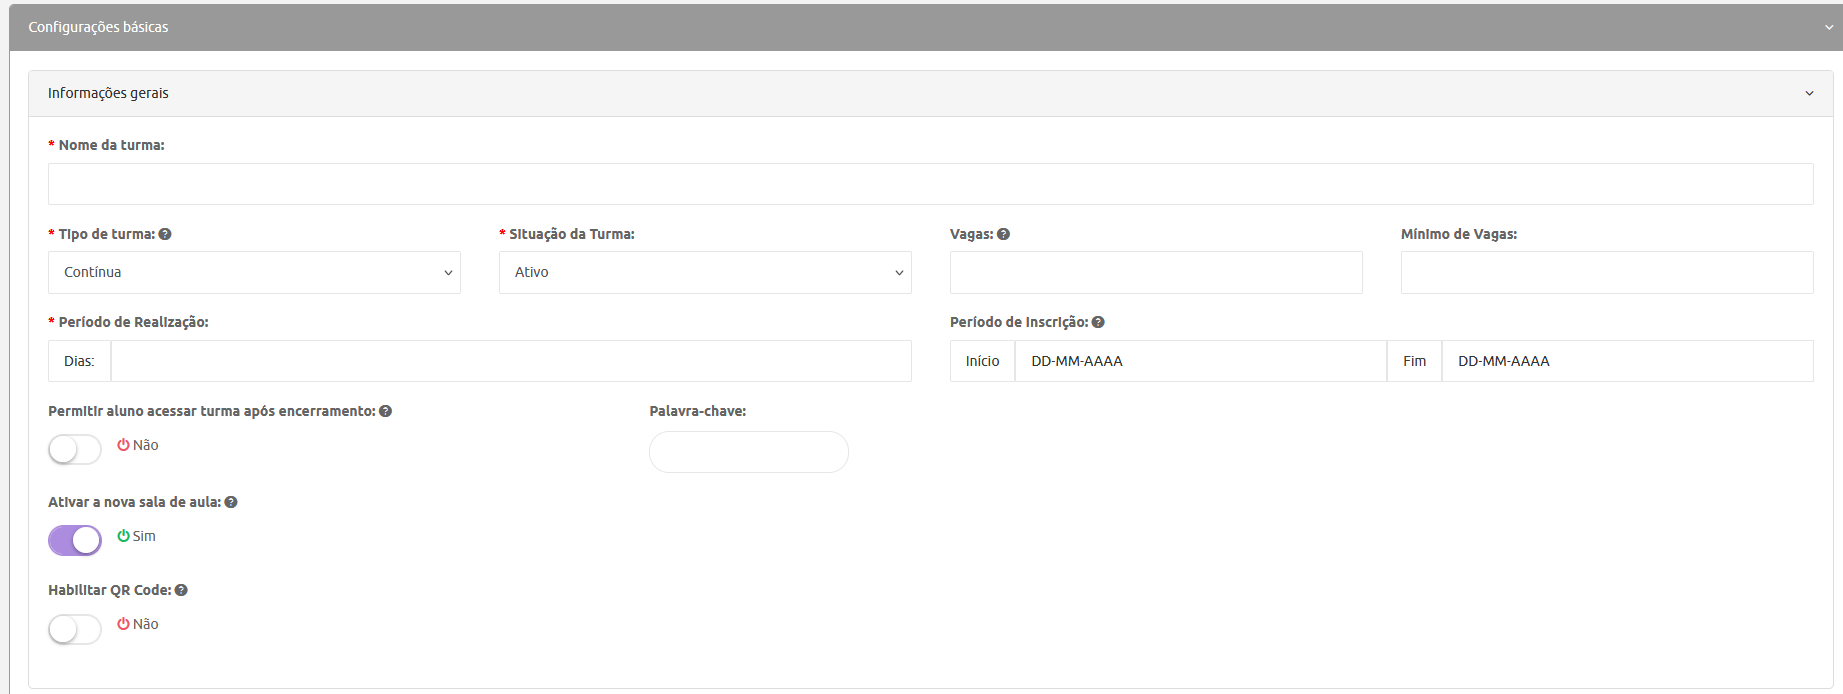Click the Início date field for inscrição

click(1200, 361)
